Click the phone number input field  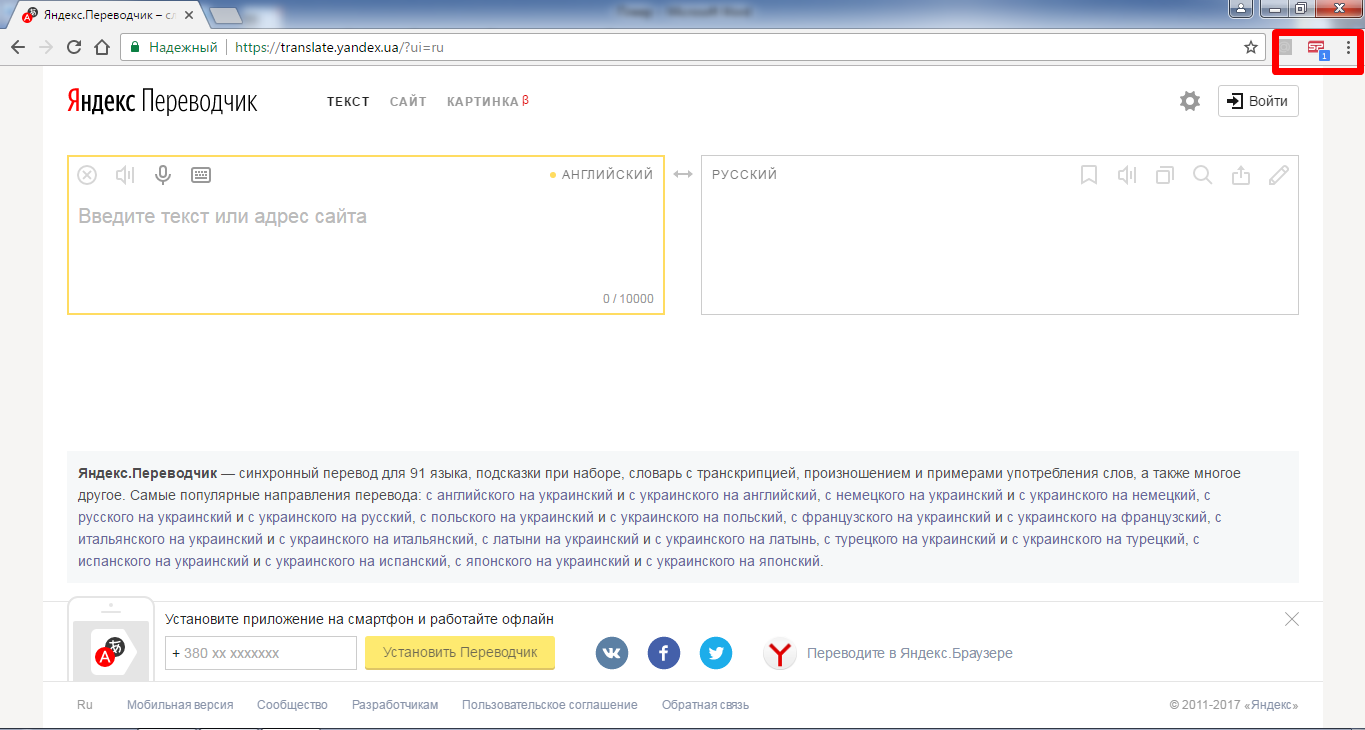coord(261,653)
